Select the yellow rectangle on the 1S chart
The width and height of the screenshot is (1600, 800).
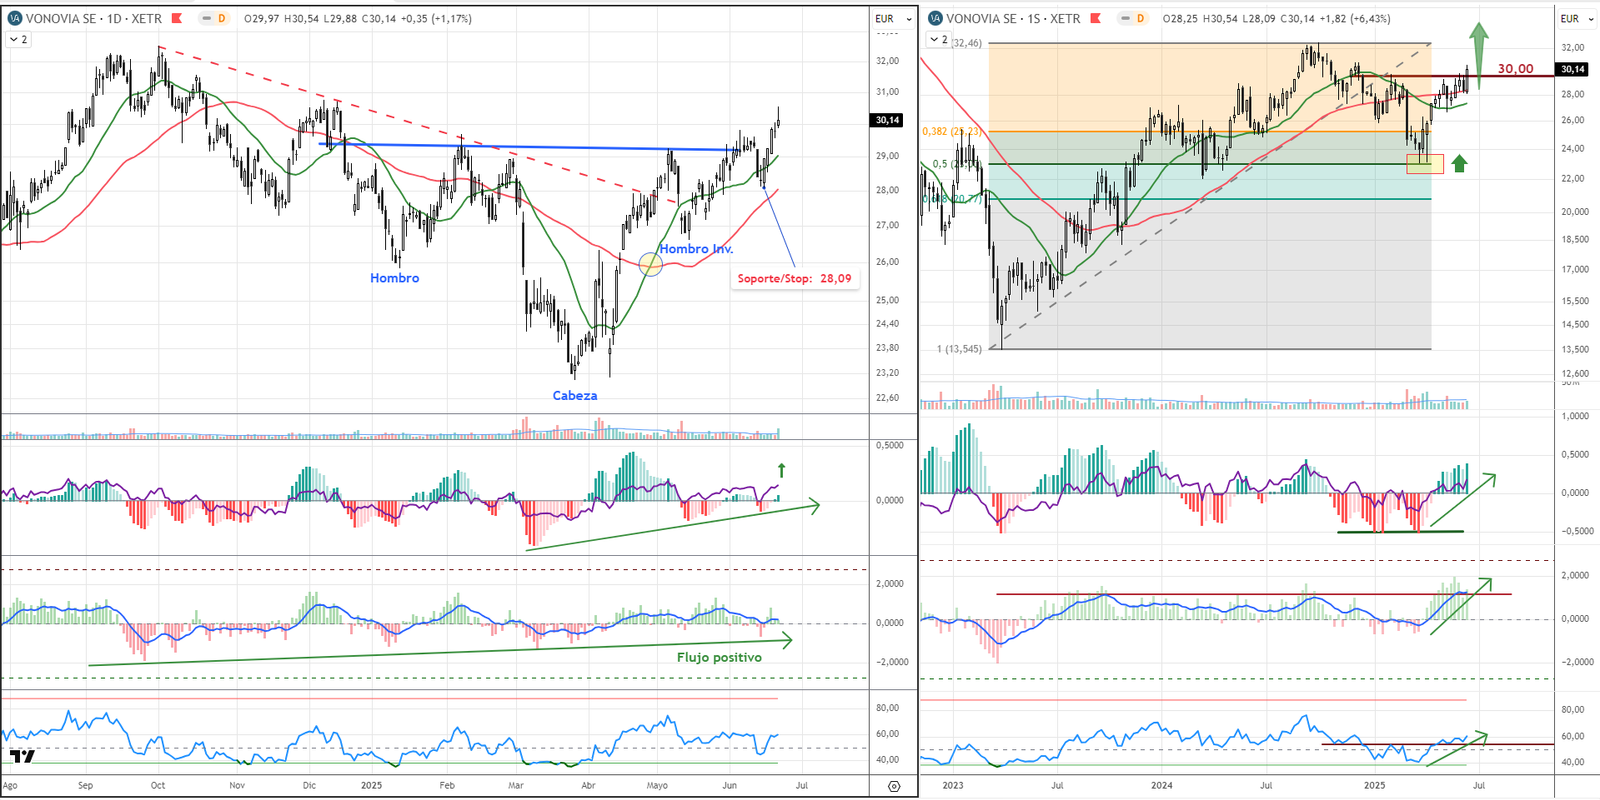1425,164
